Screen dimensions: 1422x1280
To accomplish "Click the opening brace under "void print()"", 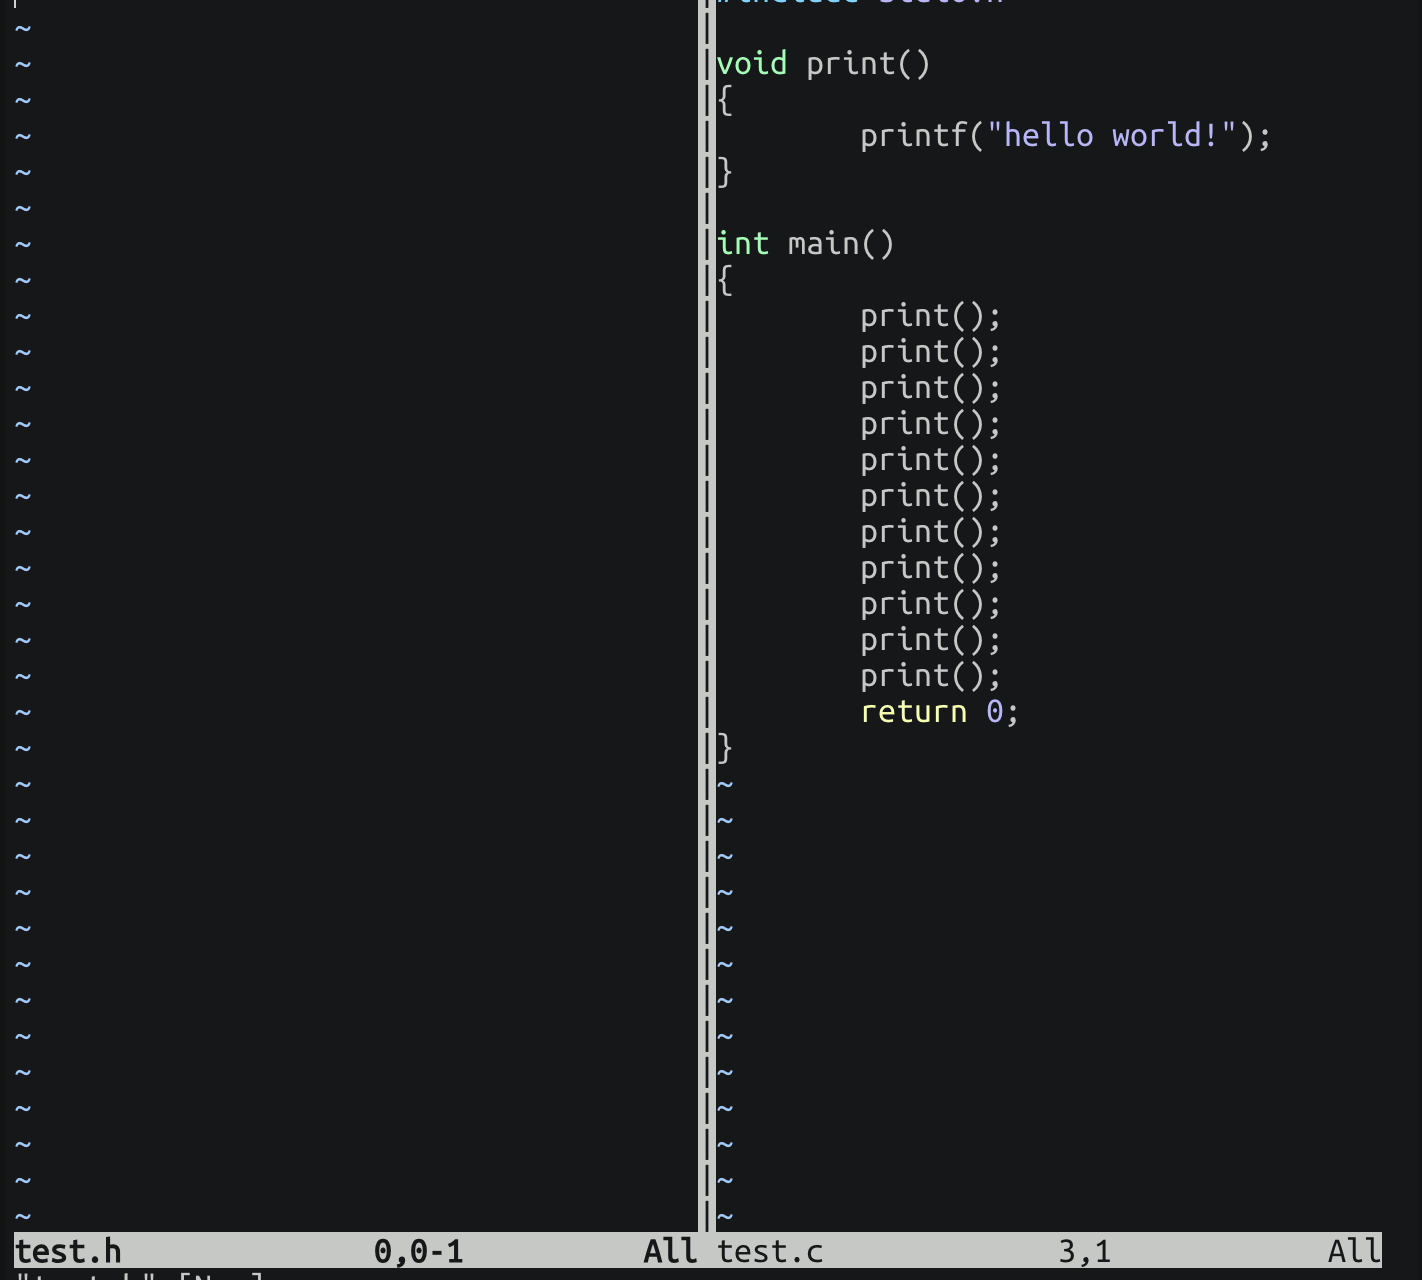I will tap(725, 100).
